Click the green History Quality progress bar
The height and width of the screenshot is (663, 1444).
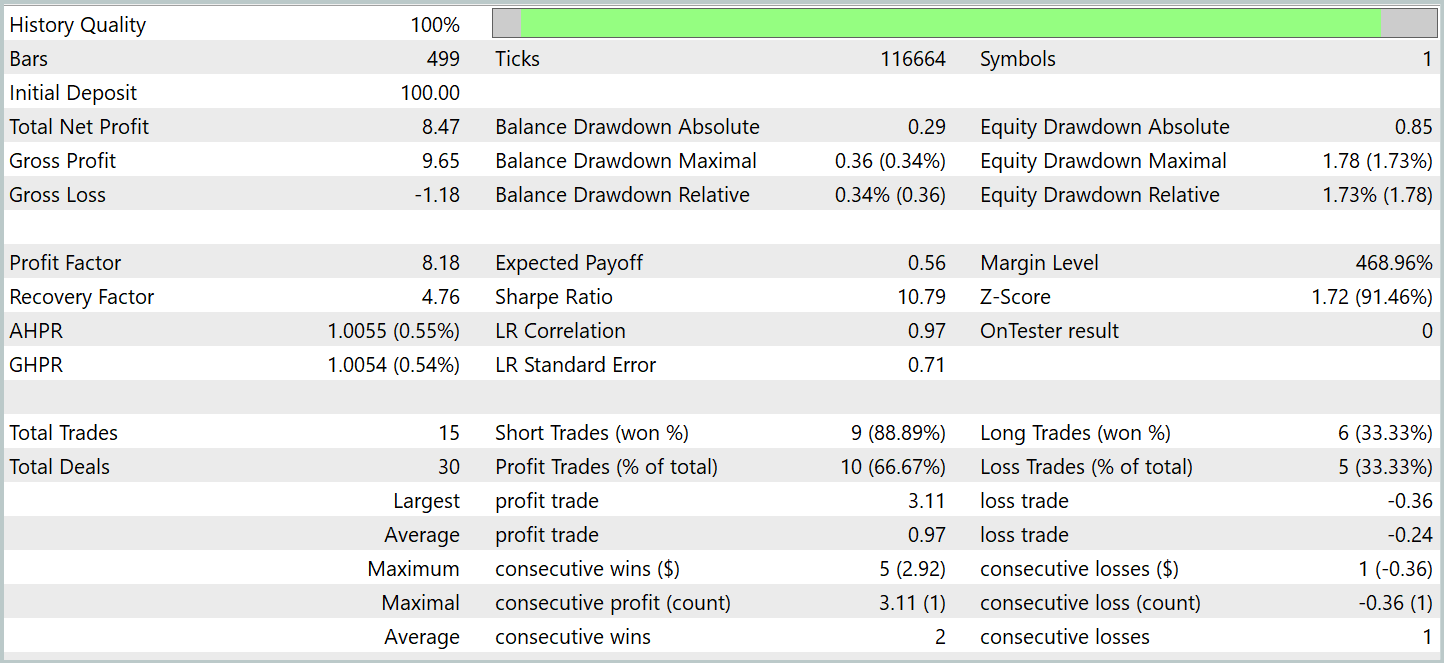click(x=950, y=24)
